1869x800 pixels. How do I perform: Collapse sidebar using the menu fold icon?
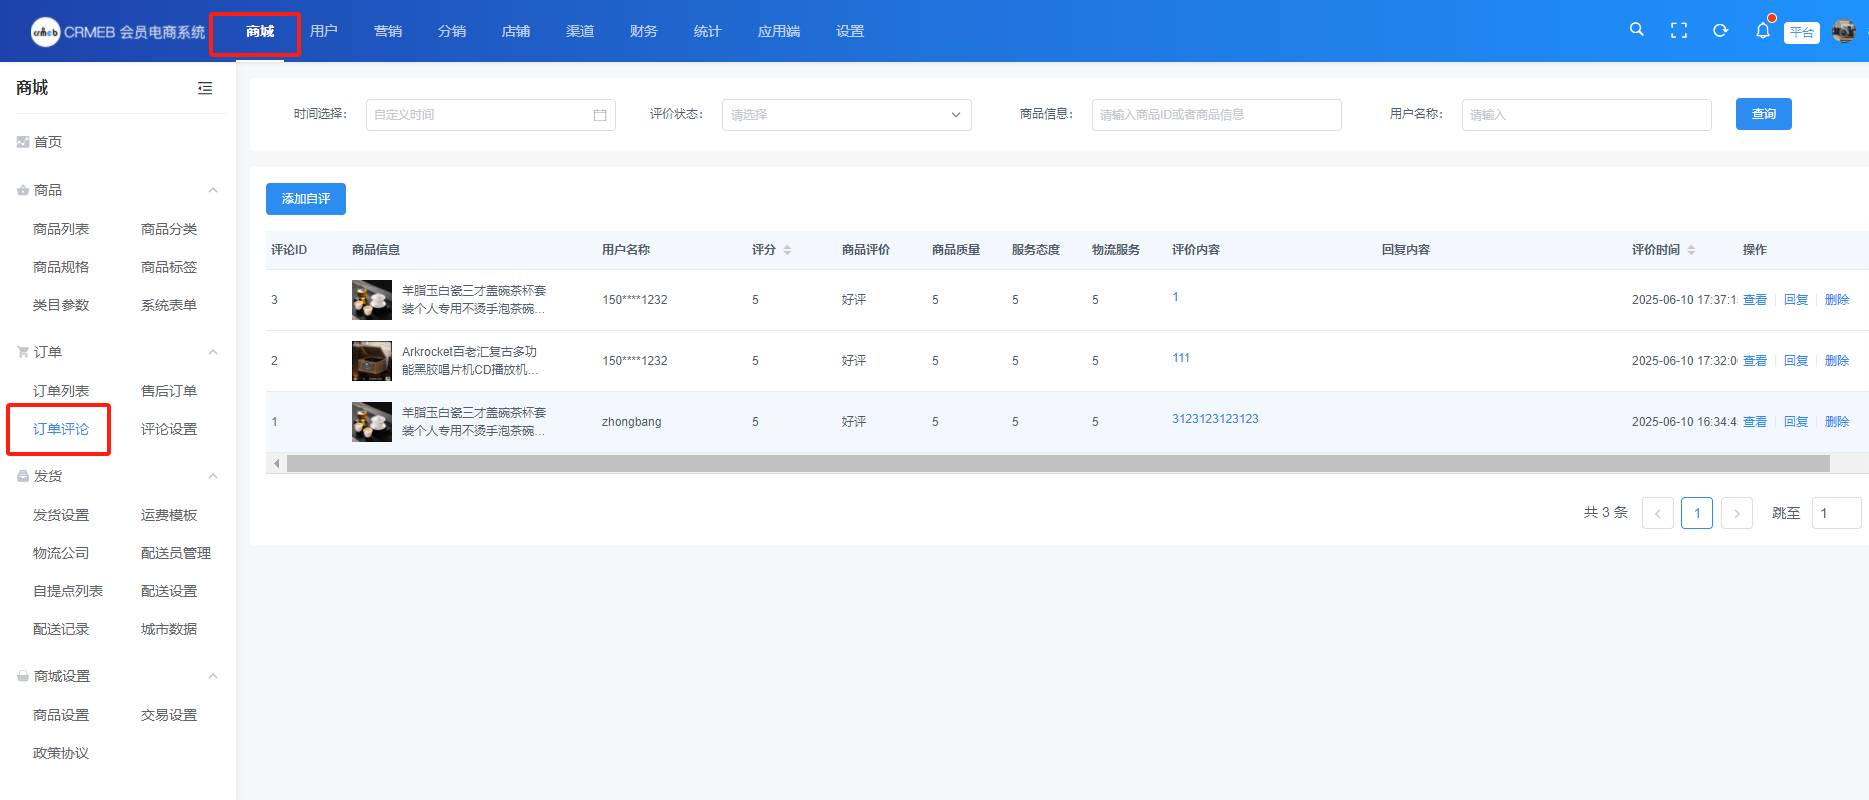click(x=205, y=88)
